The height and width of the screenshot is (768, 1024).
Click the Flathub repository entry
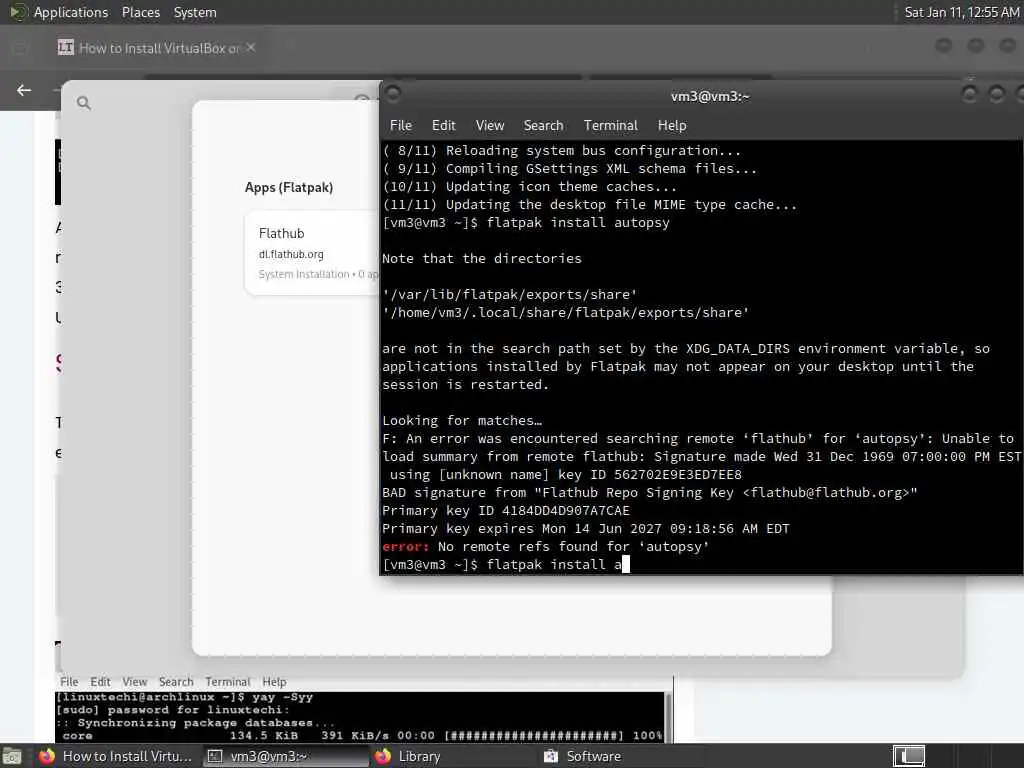312,253
